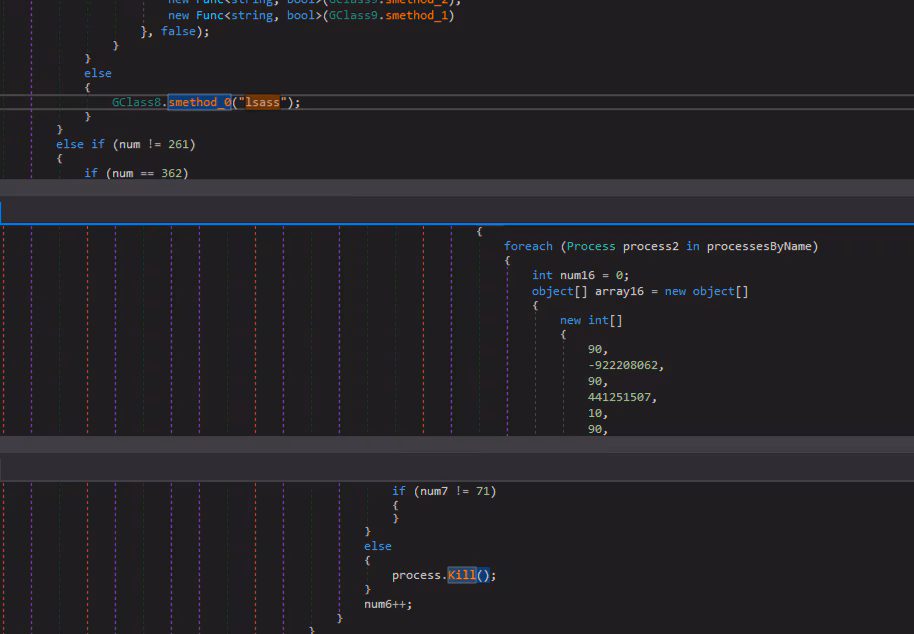Click the process variable before Kill
Viewport: 914px width, 634px height.
point(417,575)
